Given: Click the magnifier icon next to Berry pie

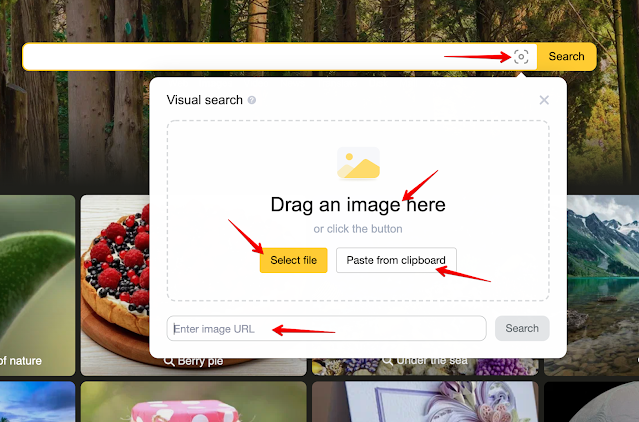Looking at the screenshot, I should click(x=169, y=360).
